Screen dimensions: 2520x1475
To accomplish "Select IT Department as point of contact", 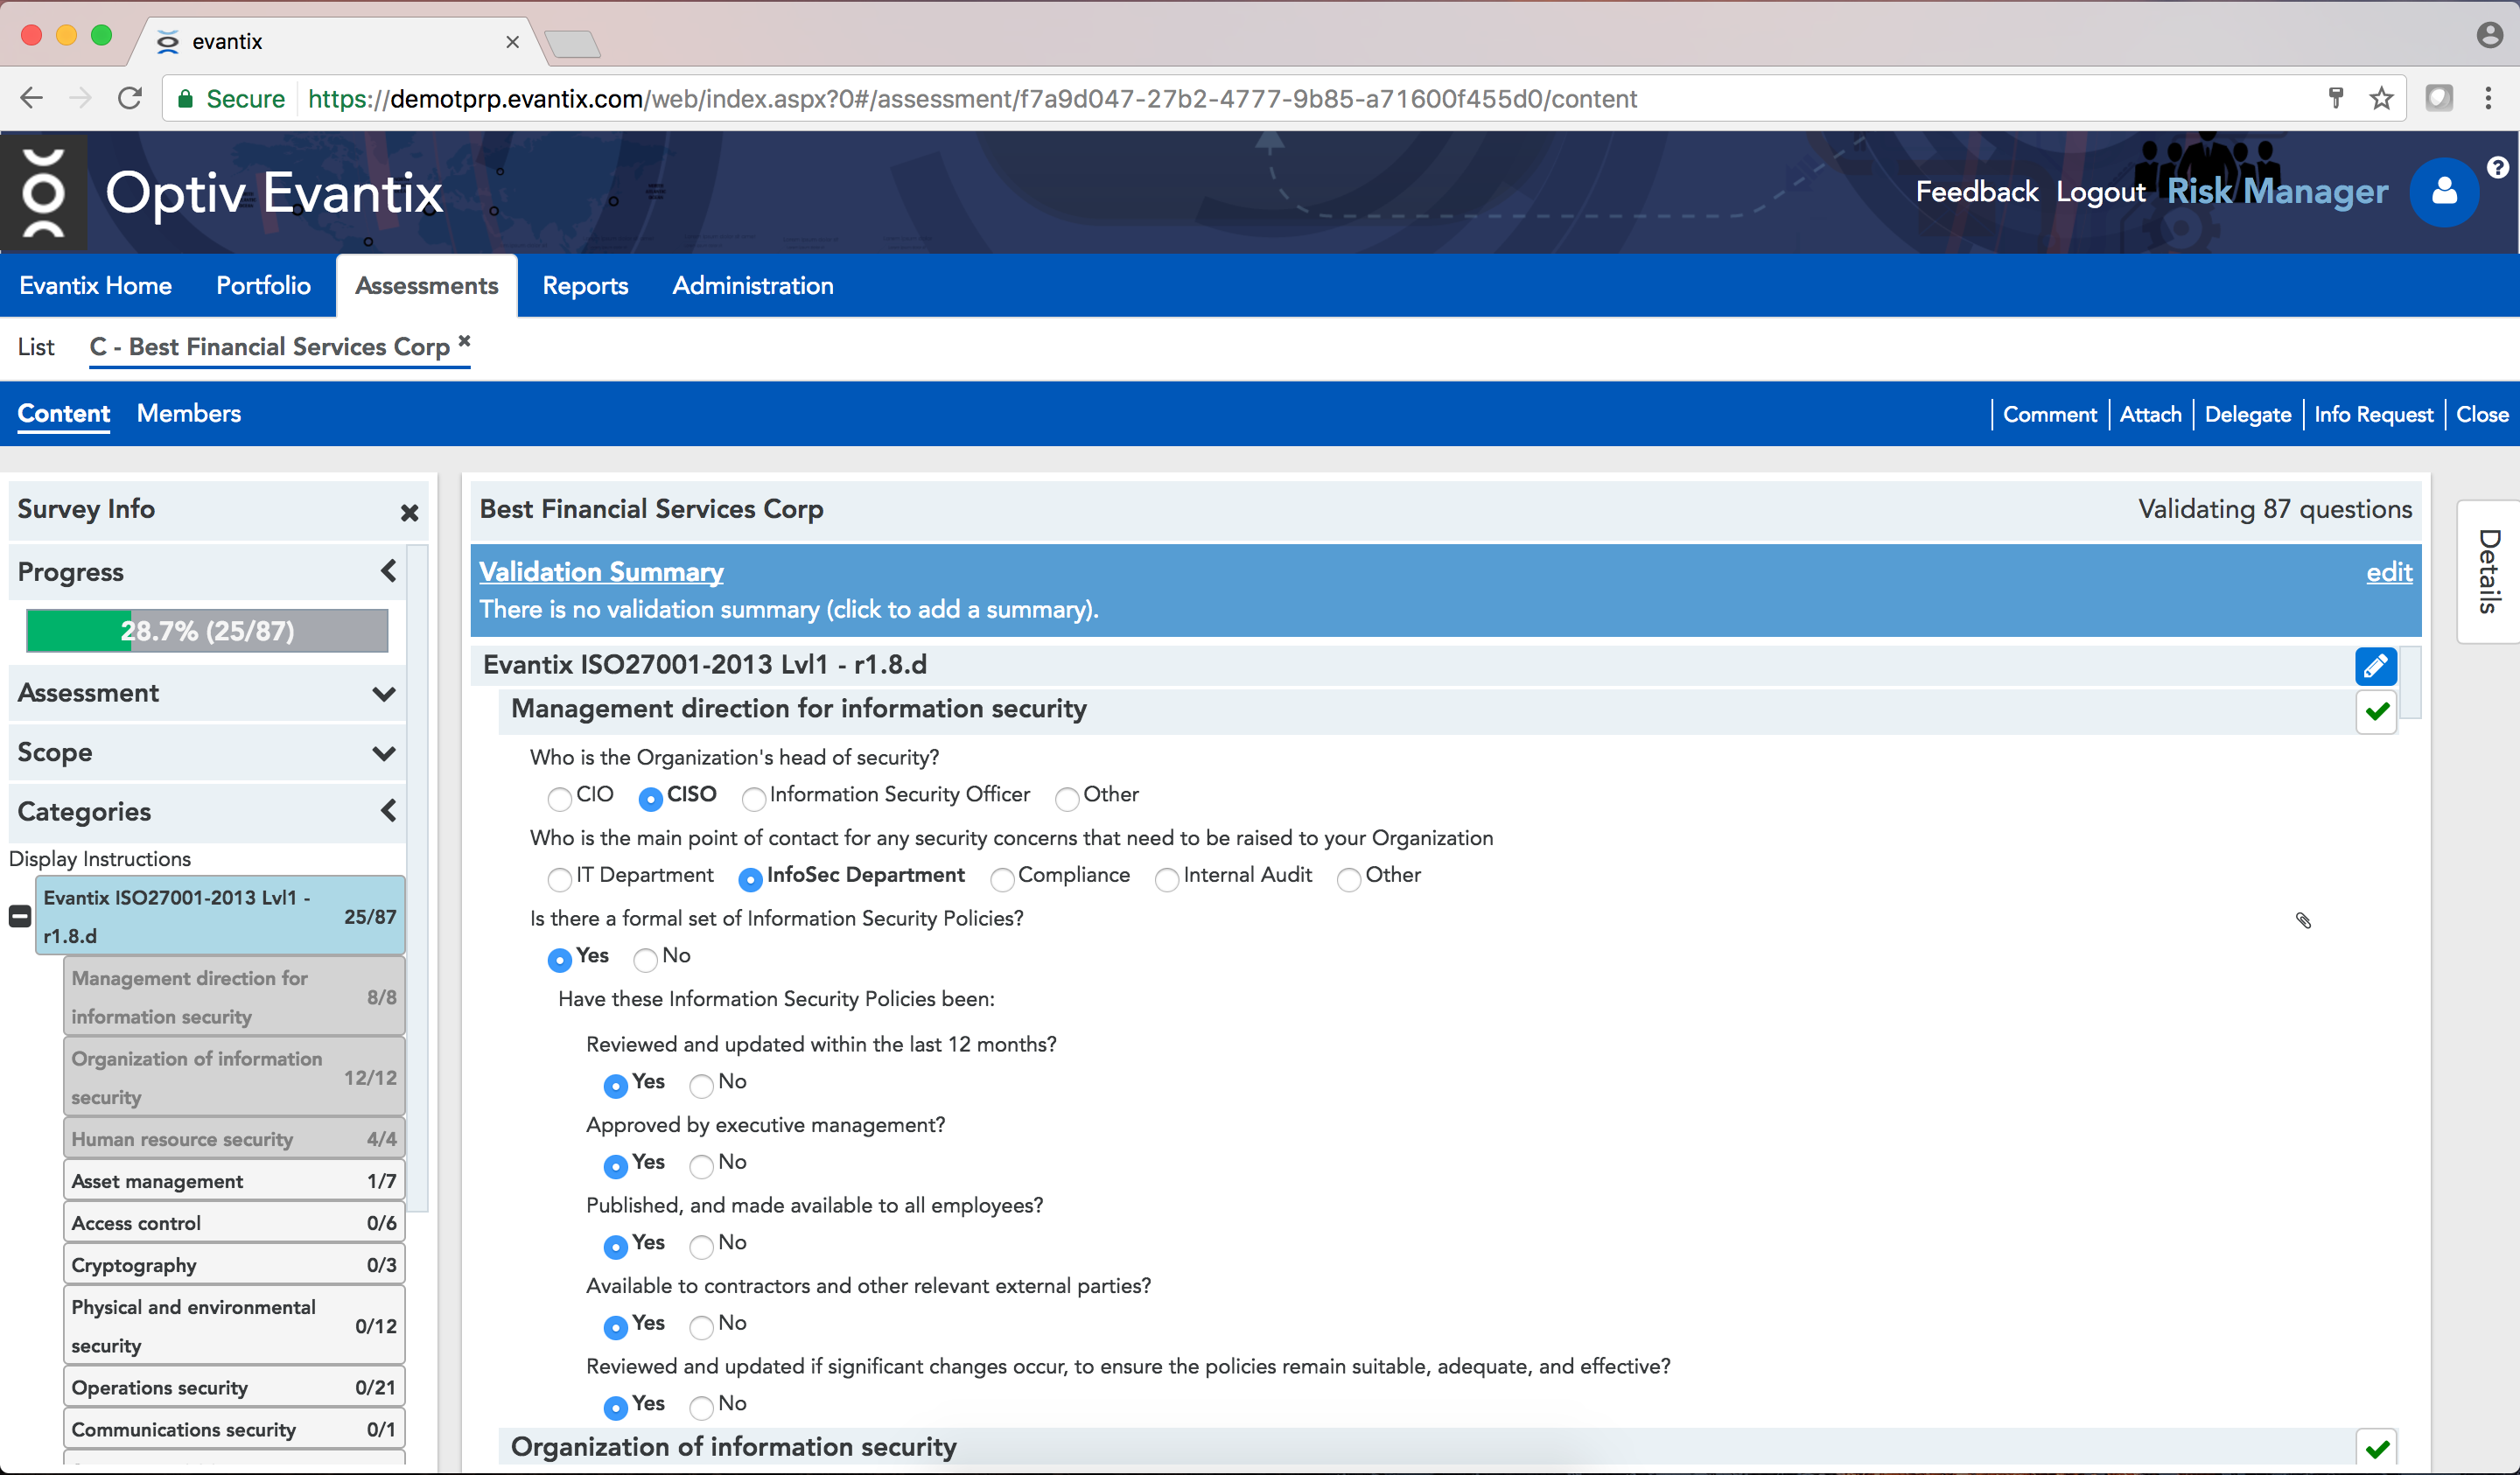I will point(559,879).
